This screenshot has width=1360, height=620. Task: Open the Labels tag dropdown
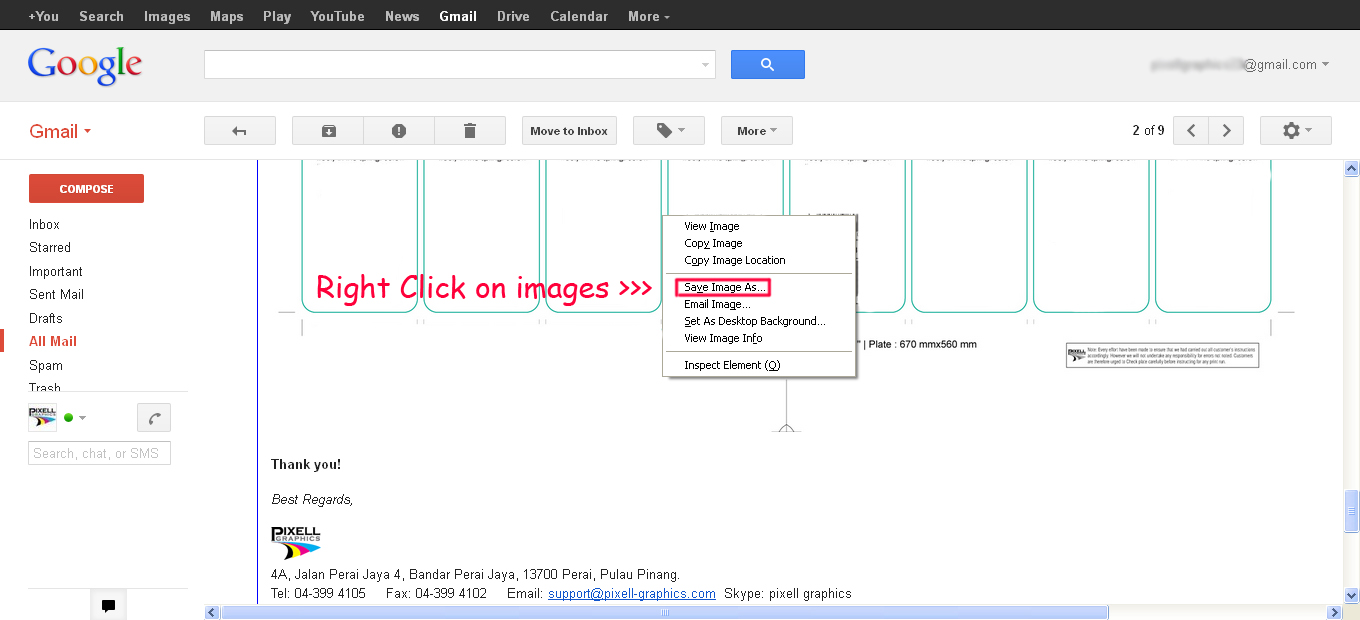tap(669, 131)
